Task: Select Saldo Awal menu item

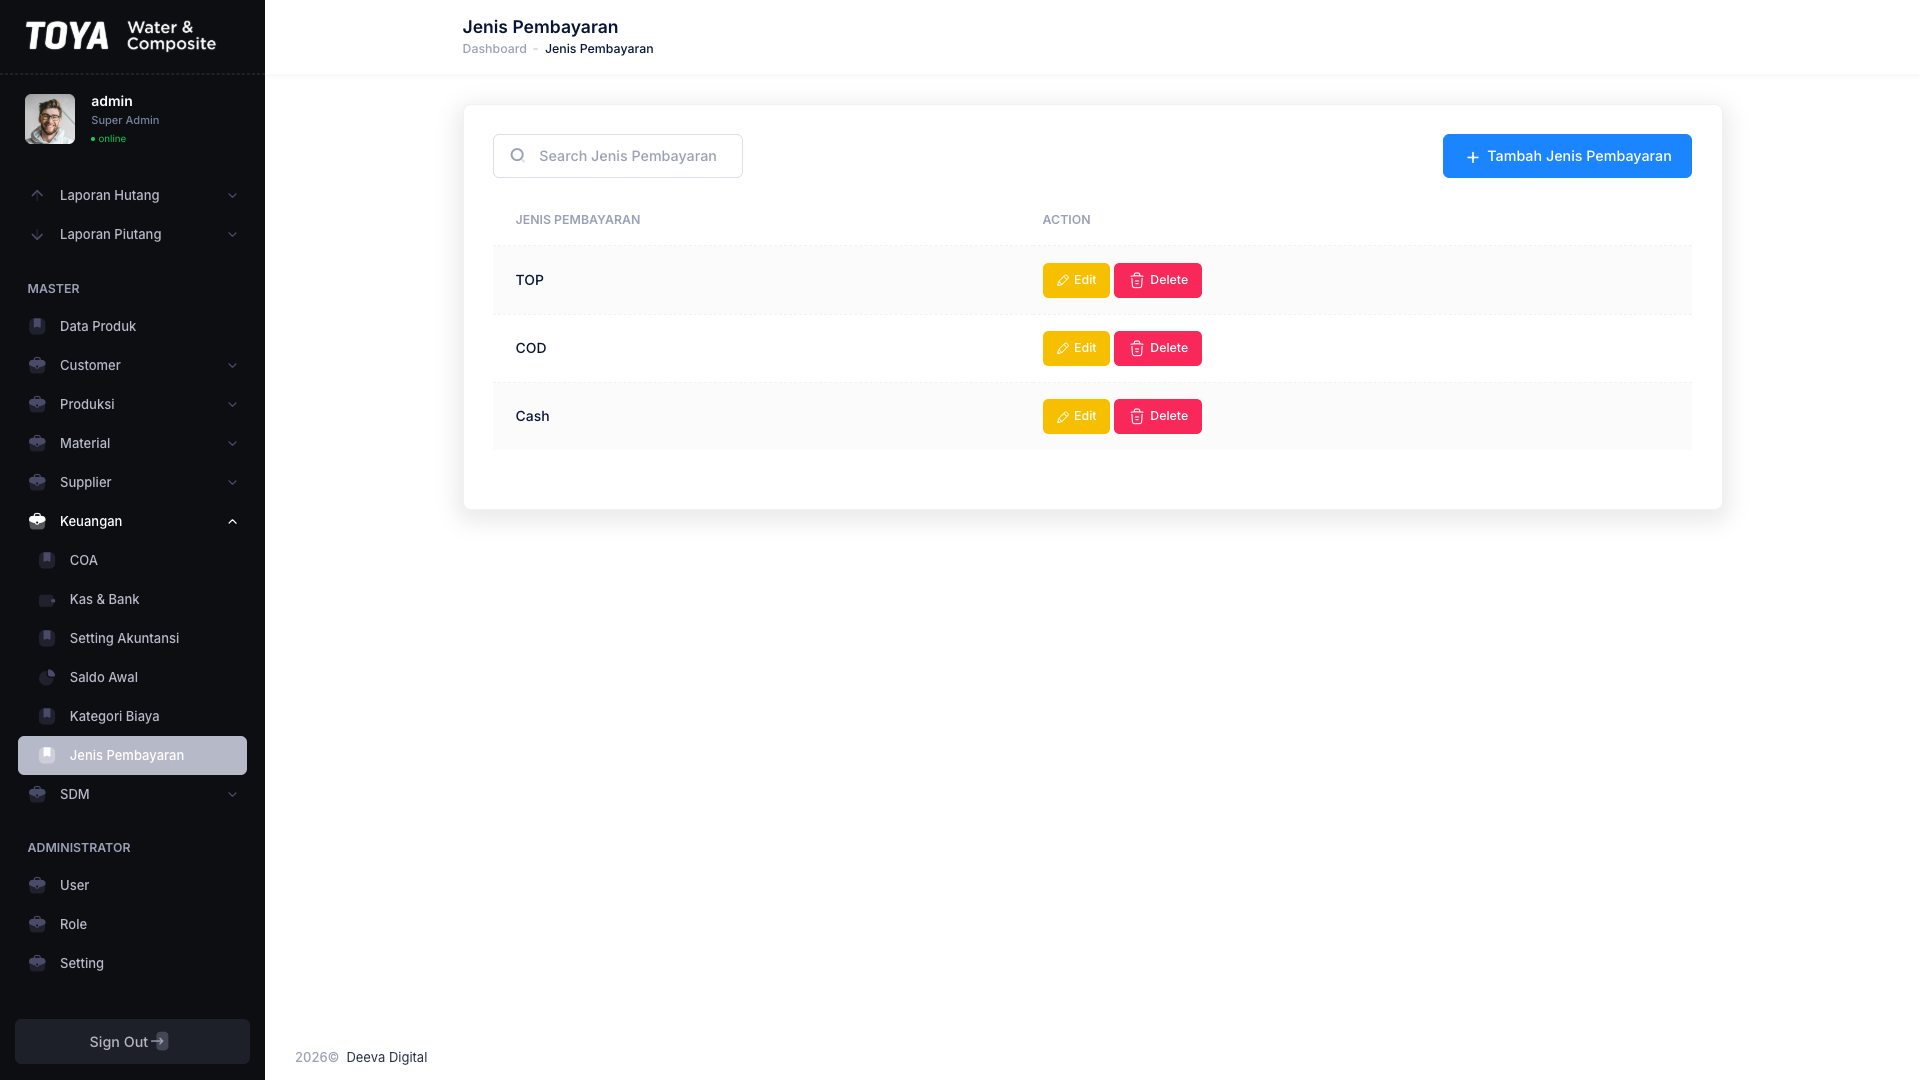Action: 132,677
